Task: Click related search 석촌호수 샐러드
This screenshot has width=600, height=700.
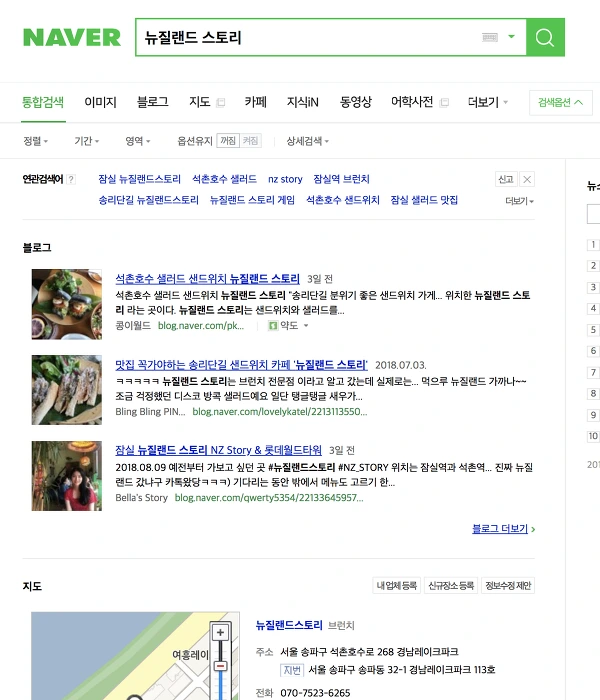Action: point(224,179)
